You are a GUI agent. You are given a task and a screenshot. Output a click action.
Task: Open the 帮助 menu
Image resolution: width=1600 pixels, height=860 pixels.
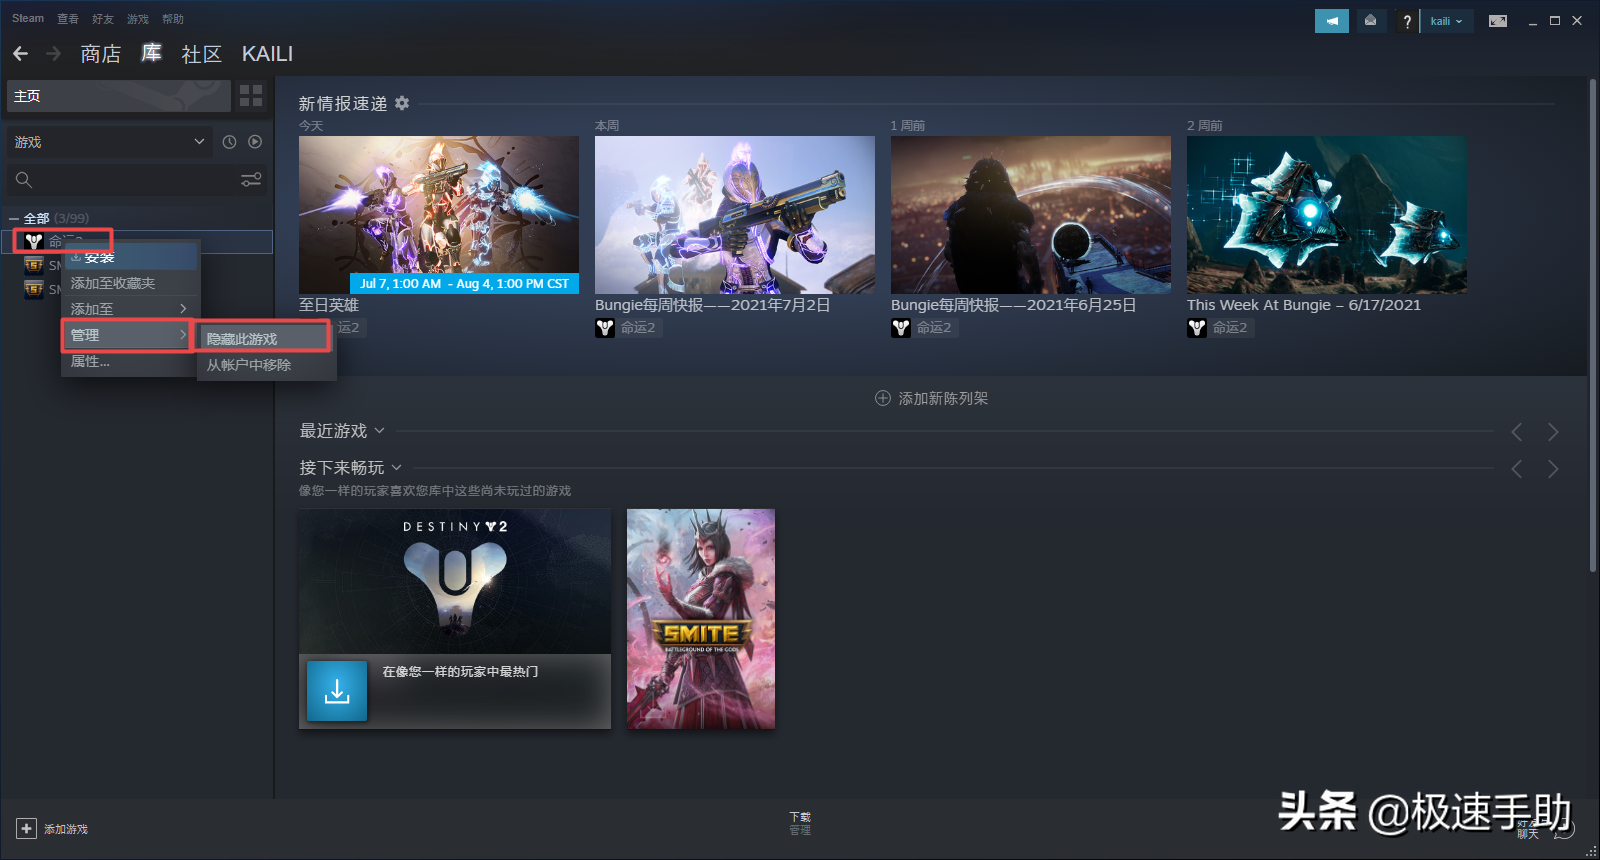(x=173, y=19)
